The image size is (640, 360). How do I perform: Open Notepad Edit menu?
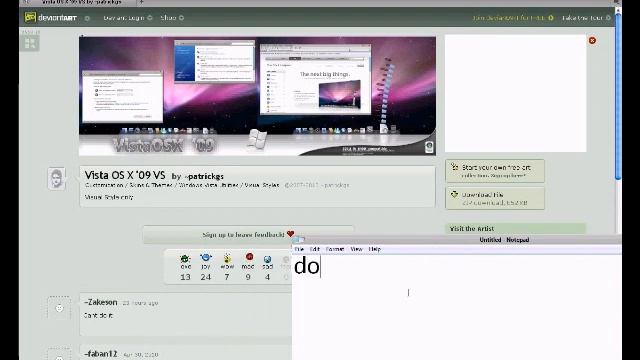tap(315, 249)
